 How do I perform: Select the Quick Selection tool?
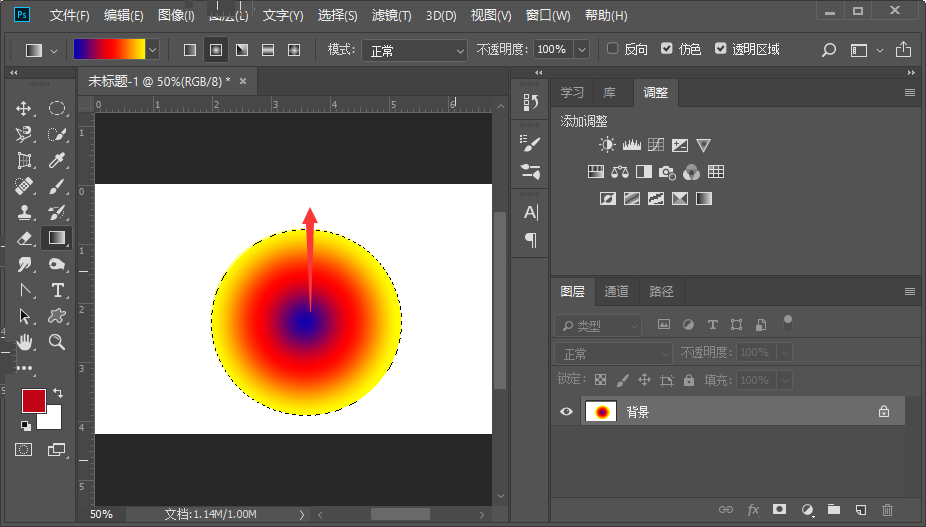(57, 134)
